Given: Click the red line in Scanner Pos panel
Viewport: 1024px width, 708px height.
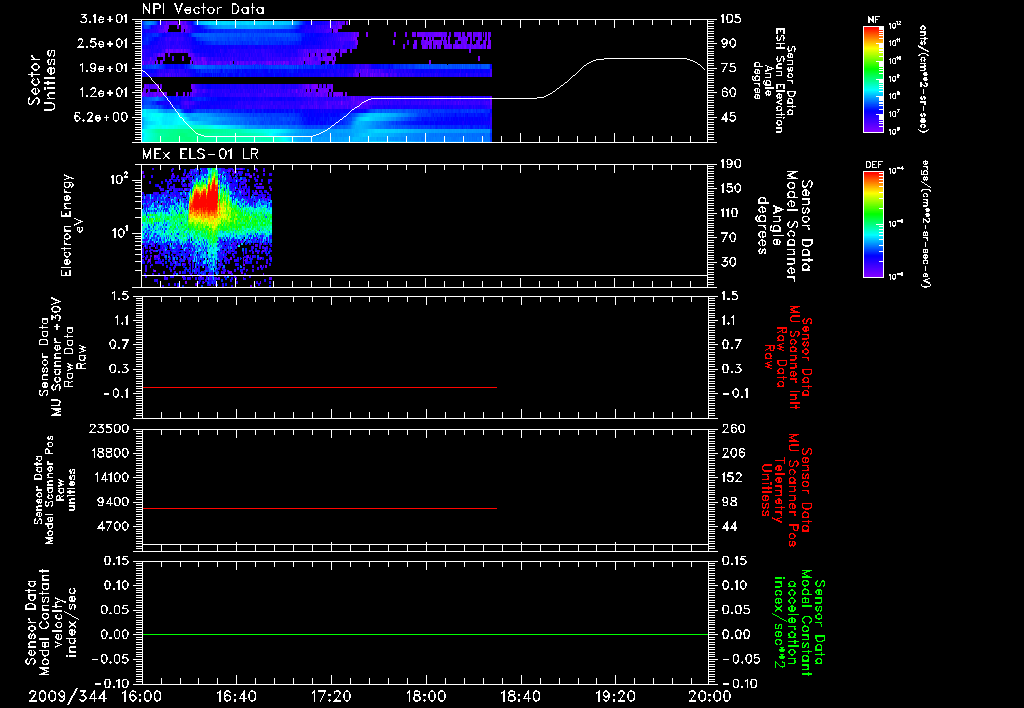Looking at the screenshot, I should click(319, 508).
